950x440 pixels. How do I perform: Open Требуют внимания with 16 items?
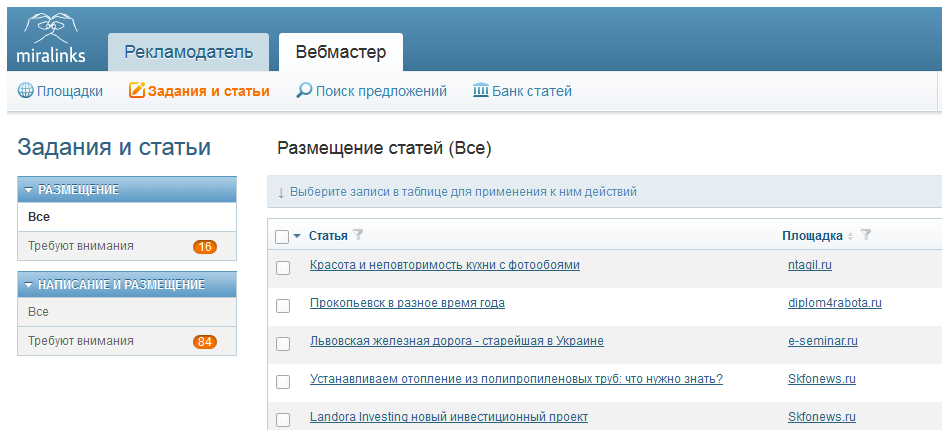[x=127, y=246]
